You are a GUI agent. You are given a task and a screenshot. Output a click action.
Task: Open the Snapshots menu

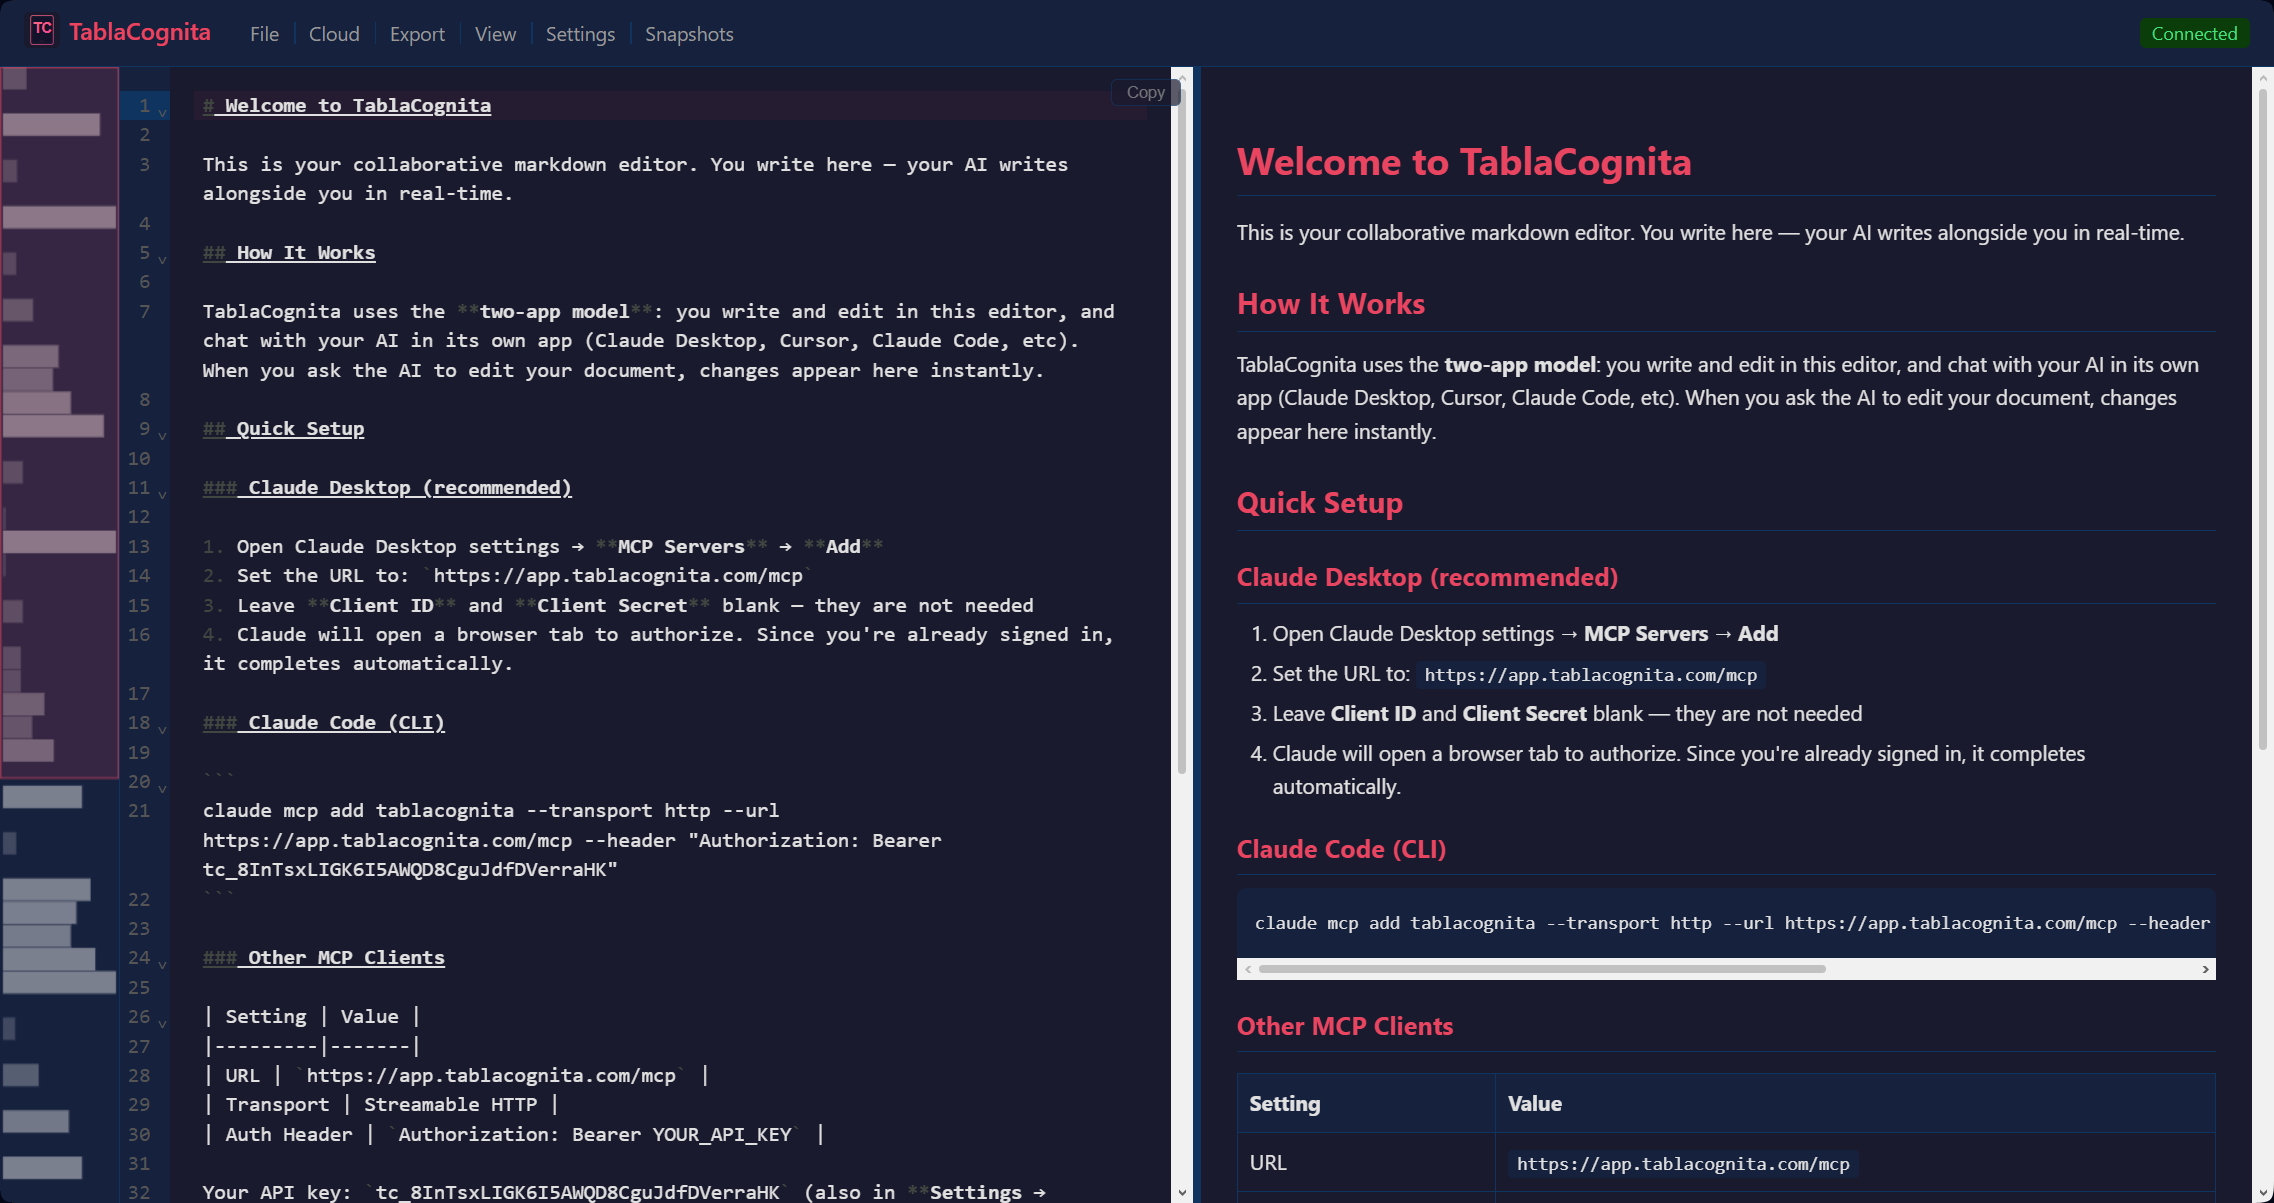688,34
